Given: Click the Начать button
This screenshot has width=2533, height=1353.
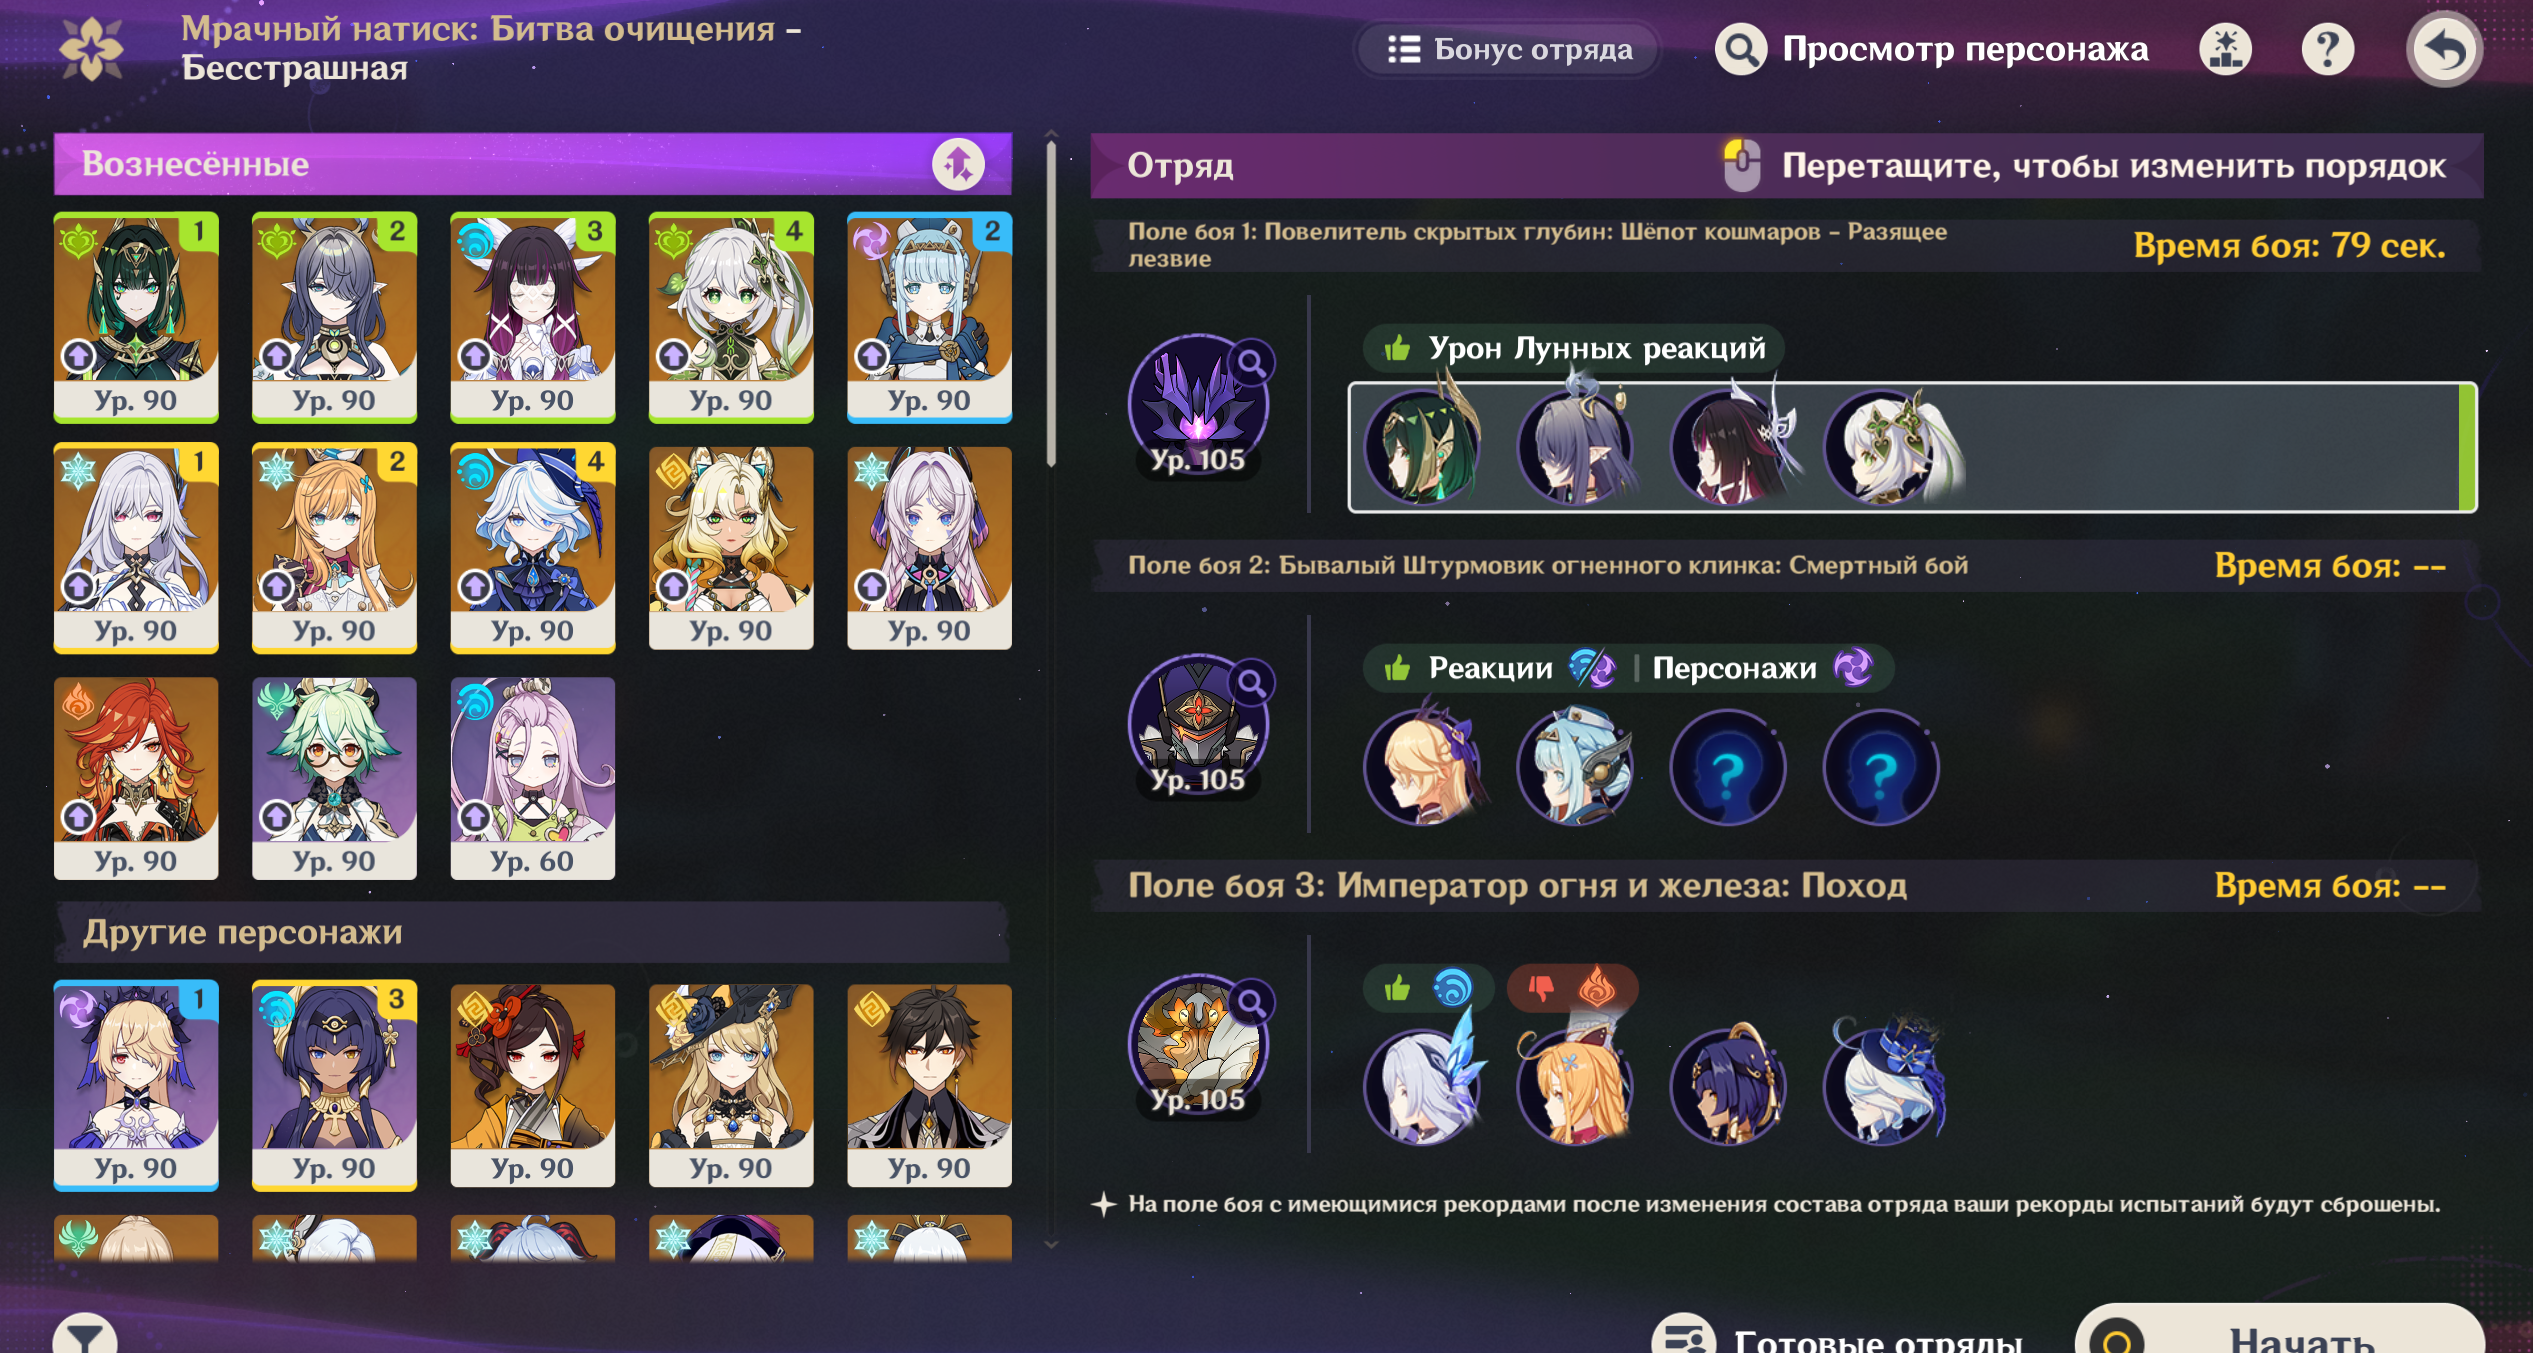Looking at the screenshot, I should click(2279, 1335).
